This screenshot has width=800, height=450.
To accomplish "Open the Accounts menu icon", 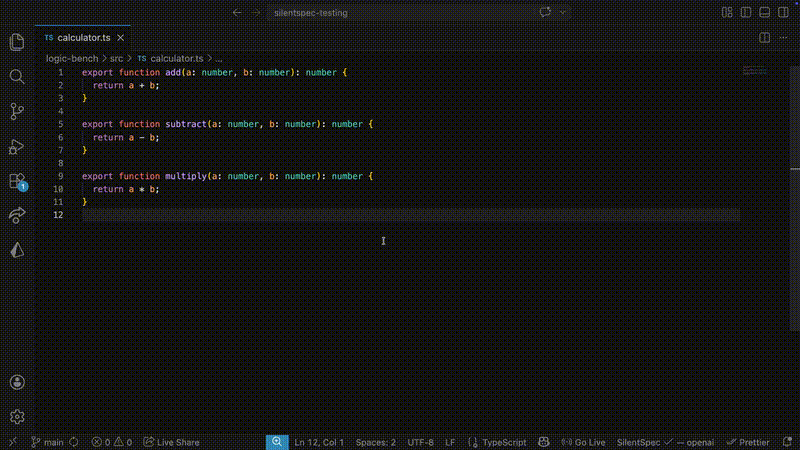I will [x=17, y=382].
